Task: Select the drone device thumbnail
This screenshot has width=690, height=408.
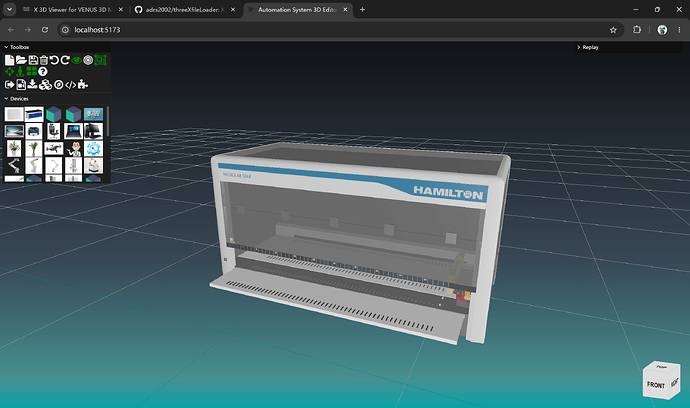Action: 54,148
